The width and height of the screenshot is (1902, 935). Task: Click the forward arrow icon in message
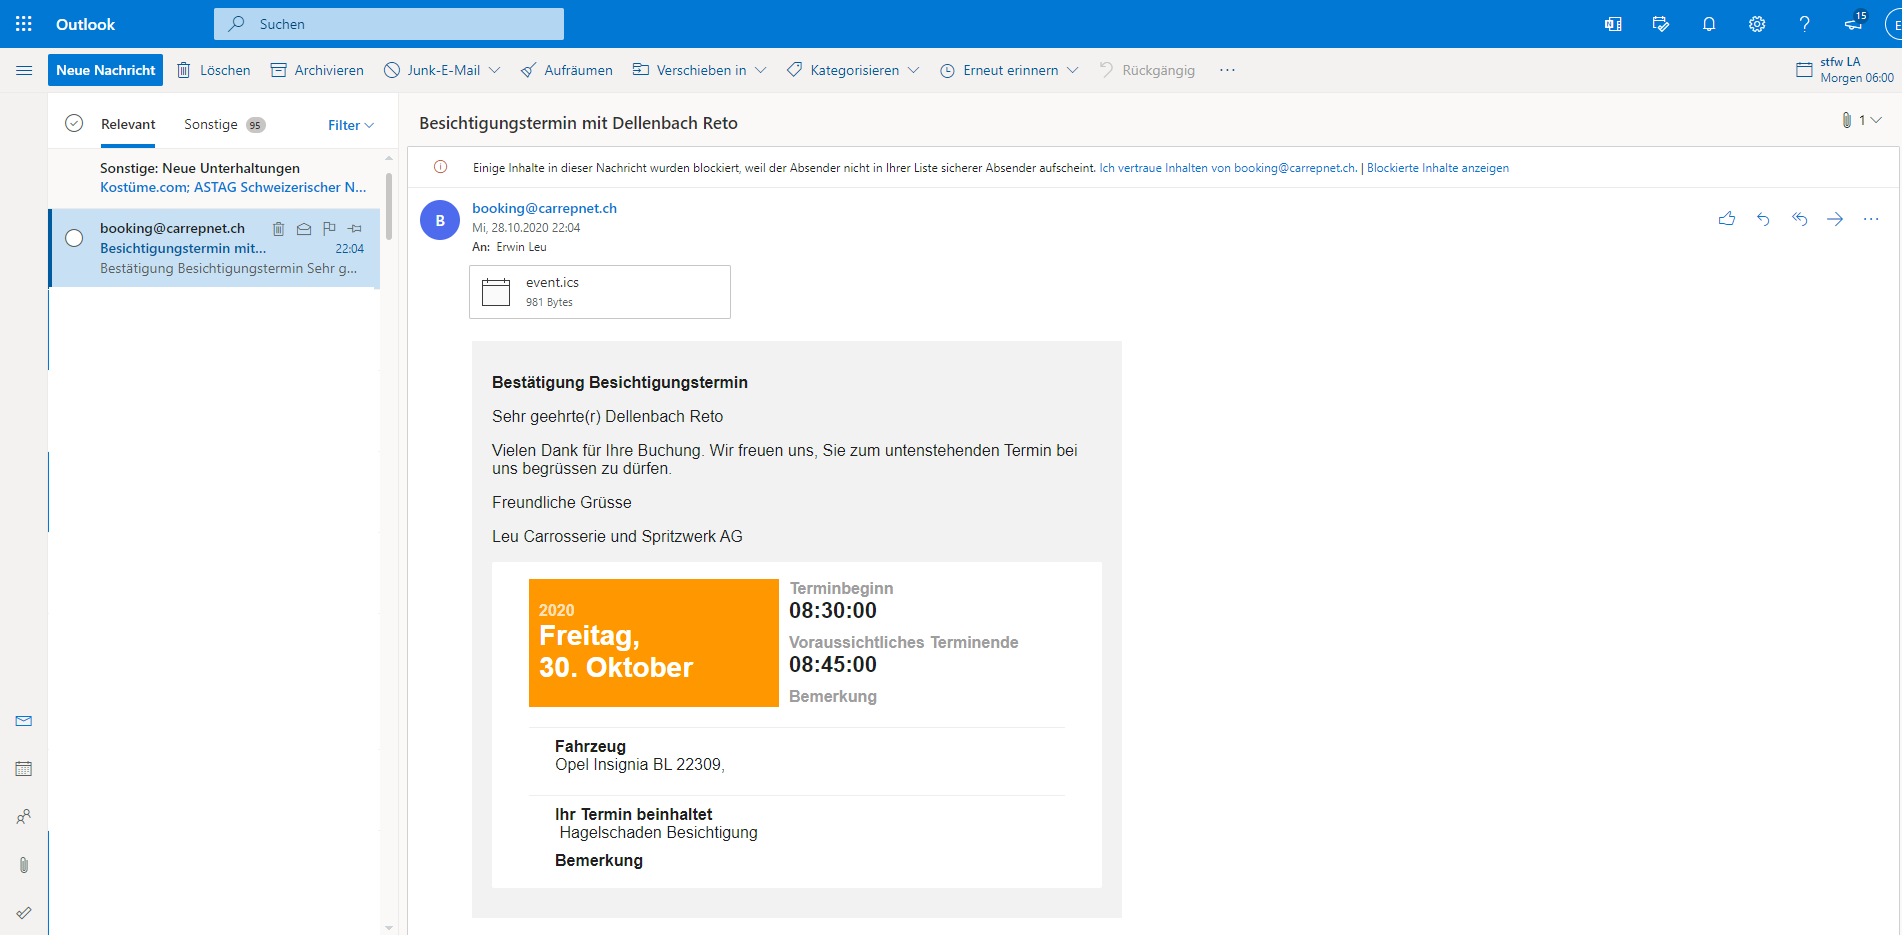(1835, 219)
